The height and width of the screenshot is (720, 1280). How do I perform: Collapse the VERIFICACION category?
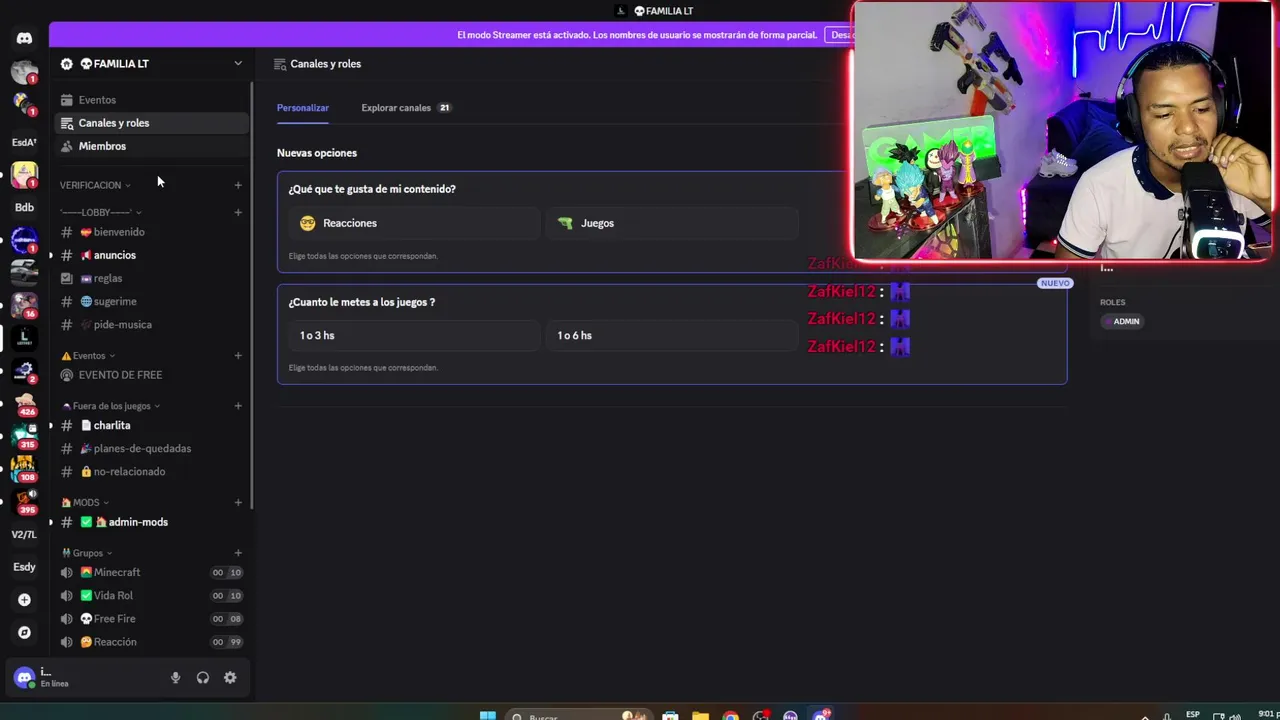[x=96, y=185]
